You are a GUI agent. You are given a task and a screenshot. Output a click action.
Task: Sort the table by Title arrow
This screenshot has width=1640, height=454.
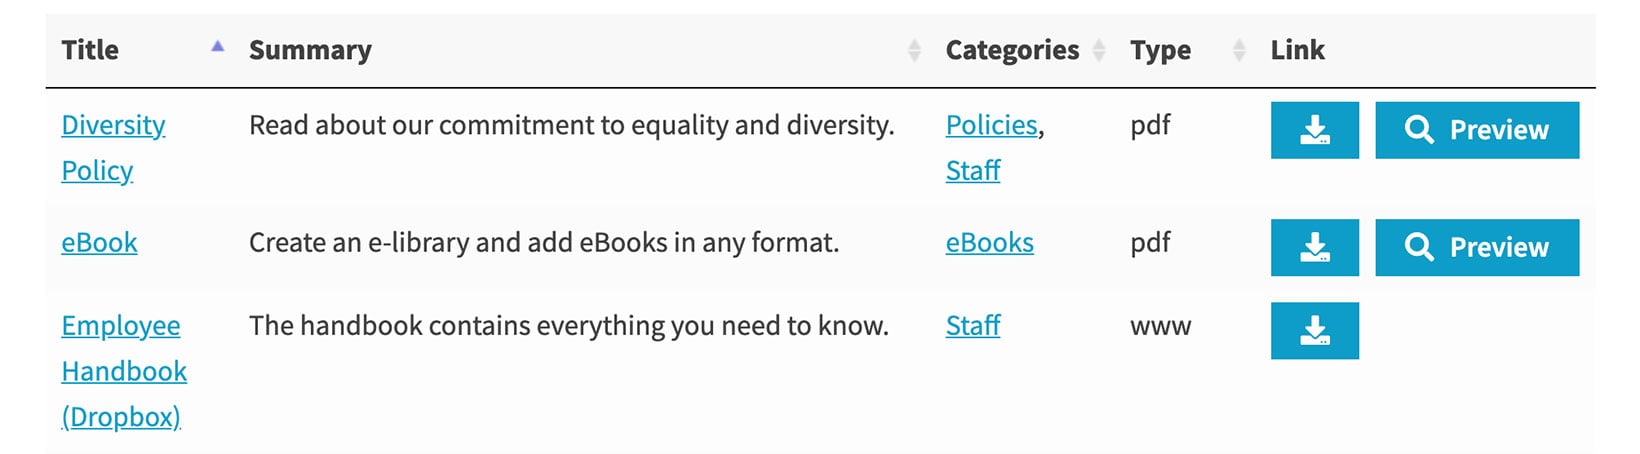(217, 47)
